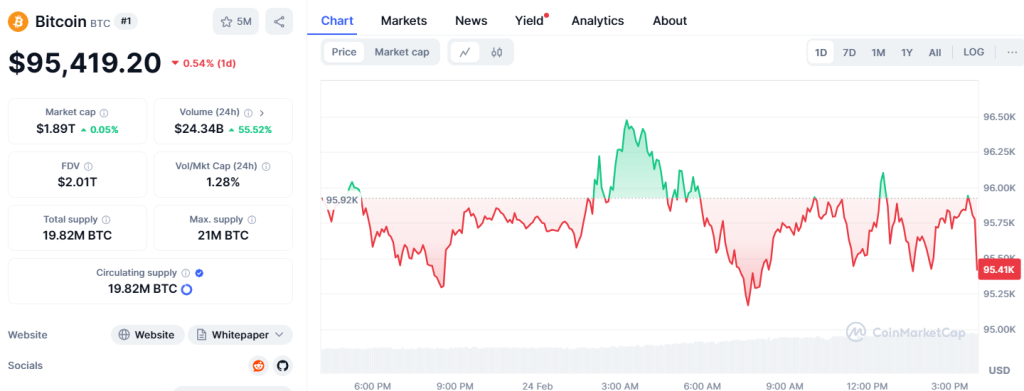This screenshot has height=391, width=1024.
Task: Open the GitHub social icon
Action: pos(282,366)
